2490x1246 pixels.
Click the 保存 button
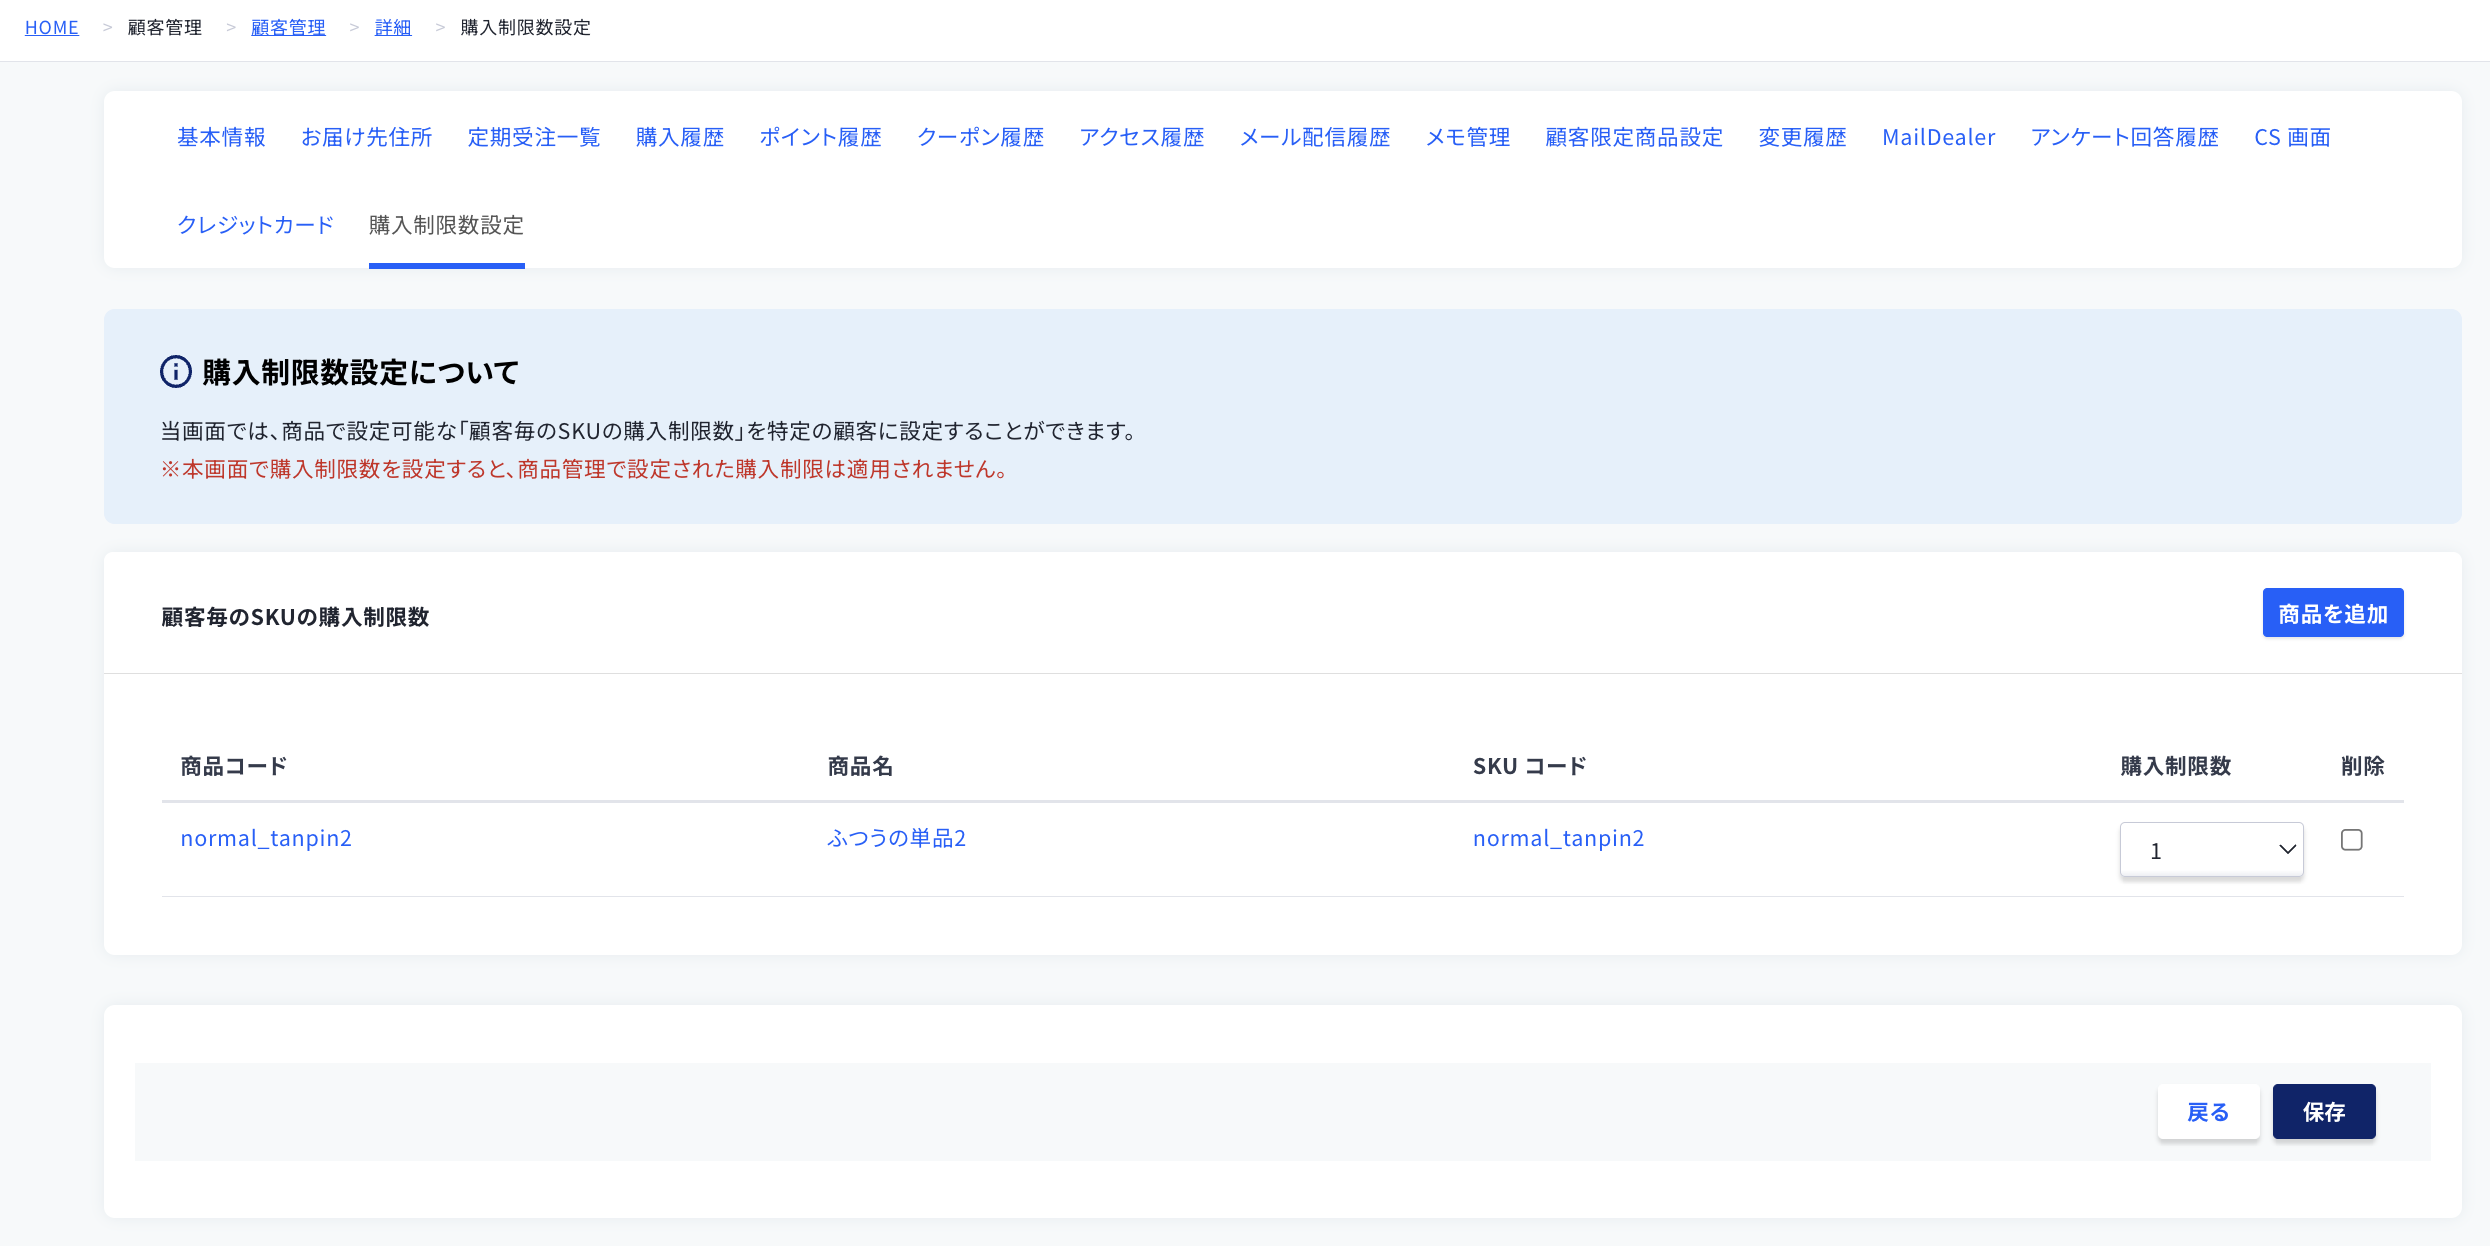(2324, 1111)
